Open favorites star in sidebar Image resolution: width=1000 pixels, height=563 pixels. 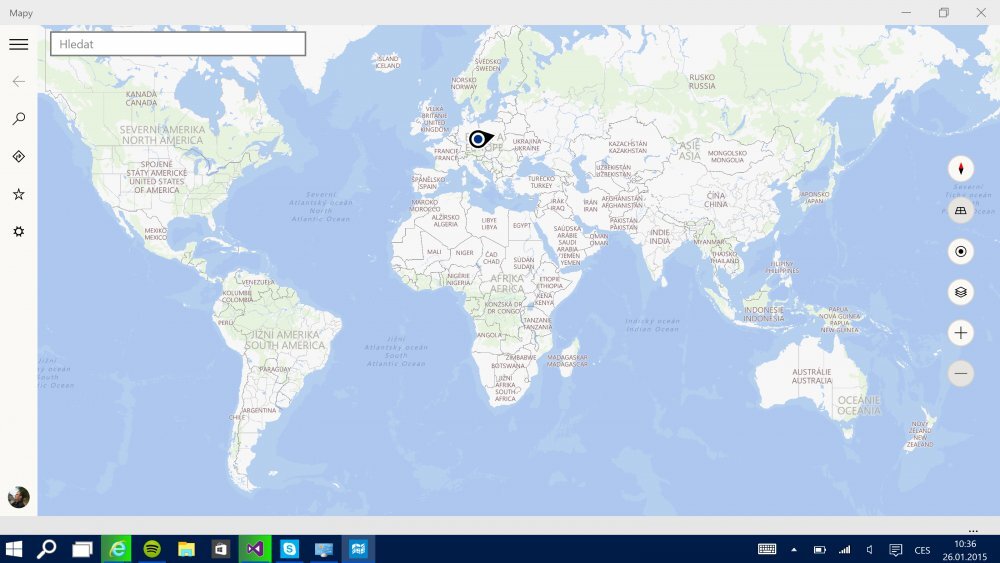(18, 194)
